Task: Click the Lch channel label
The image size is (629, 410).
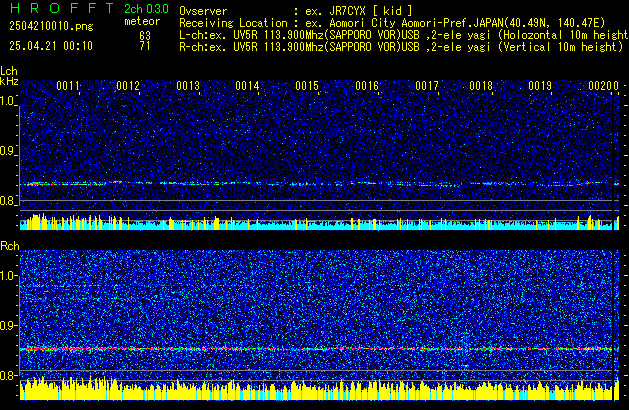Action: coord(9,71)
